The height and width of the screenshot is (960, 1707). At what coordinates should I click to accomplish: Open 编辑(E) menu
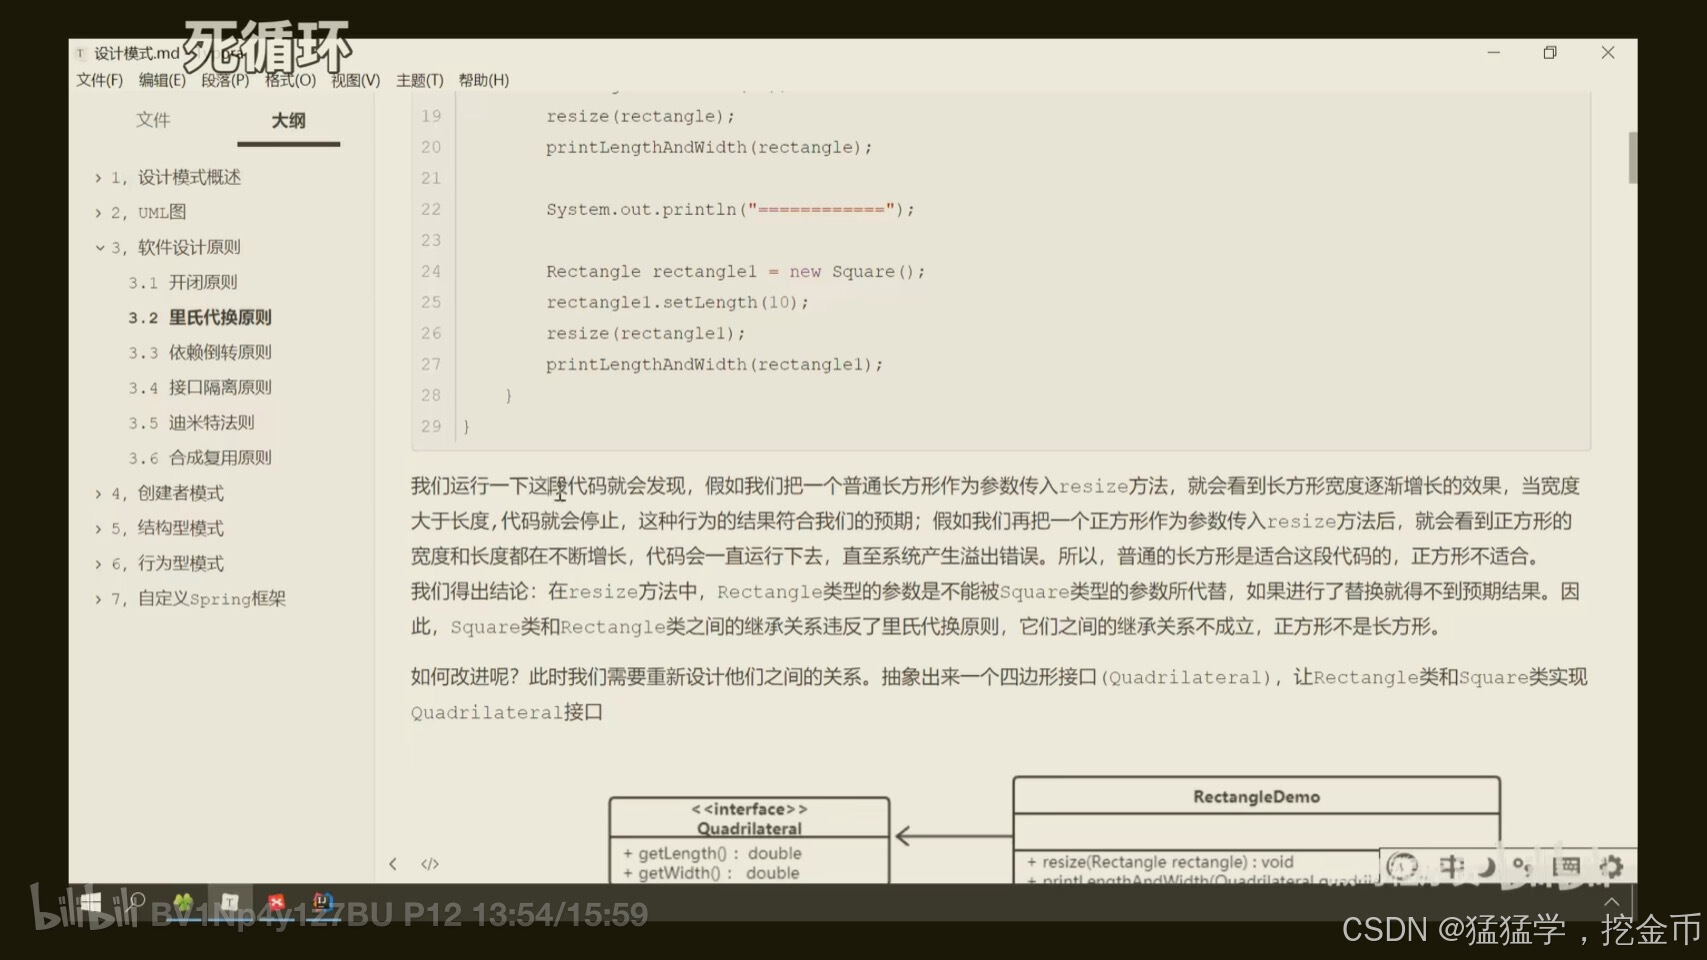pos(162,80)
